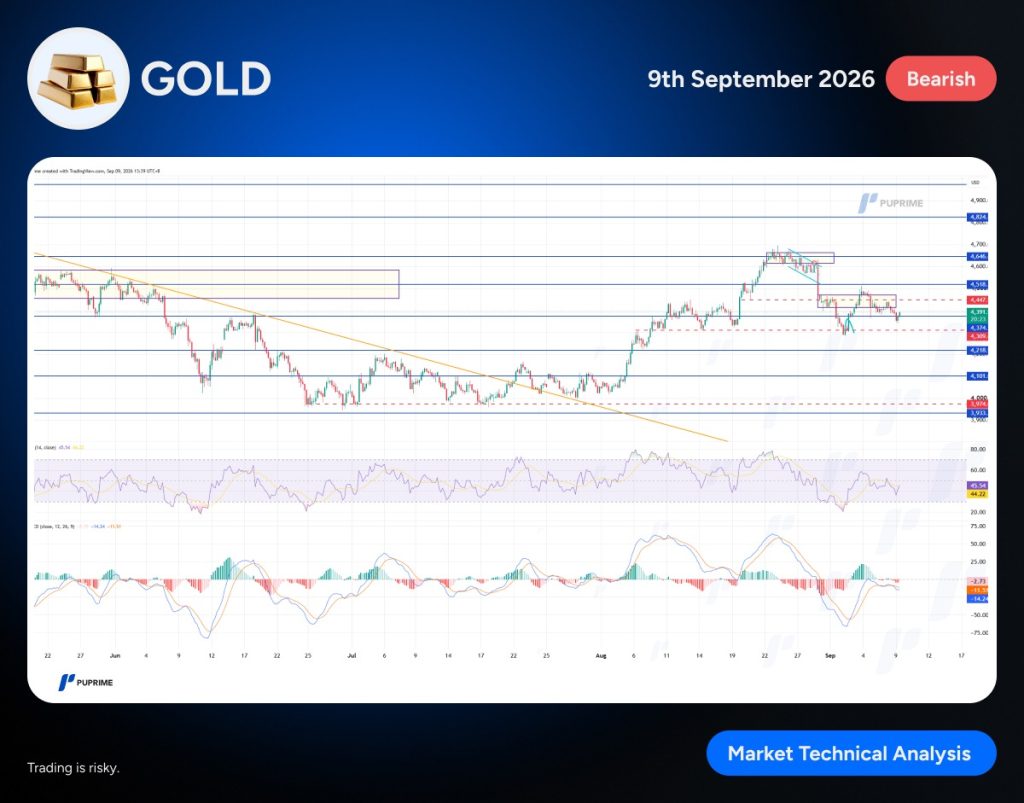The width and height of the screenshot is (1024, 803).
Task: Select the orange descending trendline
Action: click(x=381, y=347)
